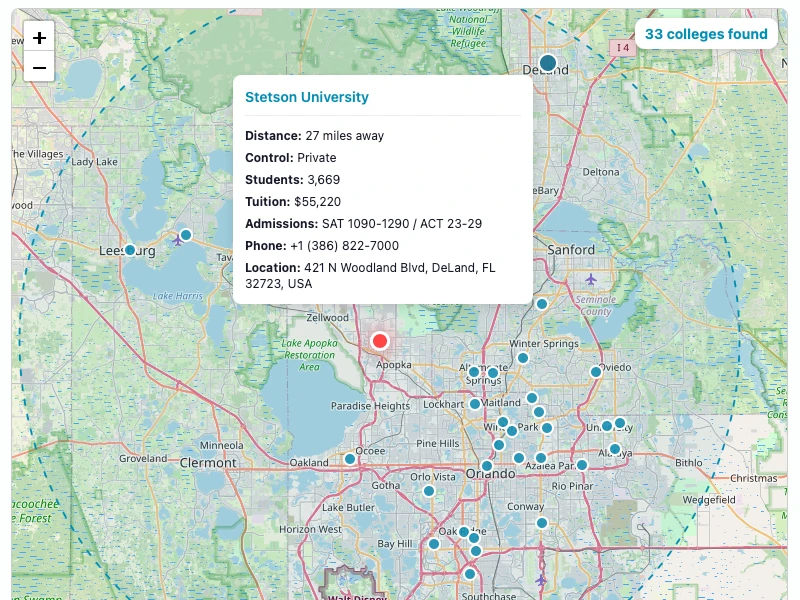The width and height of the screenshot is (800, 600).
Task: Select the college marker south of Sanford
Action: pyautogui.click(x=542, y=304)
